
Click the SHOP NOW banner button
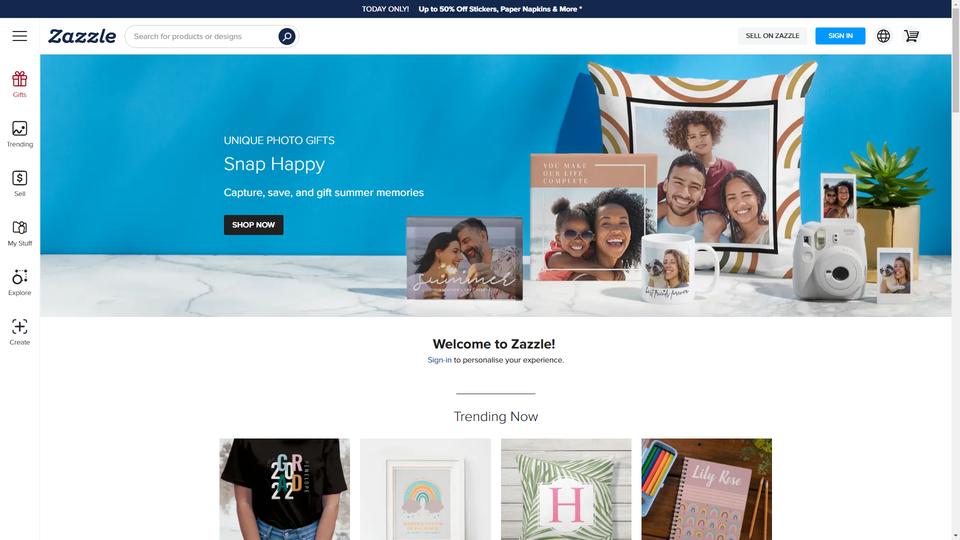[x=253, y=225]
